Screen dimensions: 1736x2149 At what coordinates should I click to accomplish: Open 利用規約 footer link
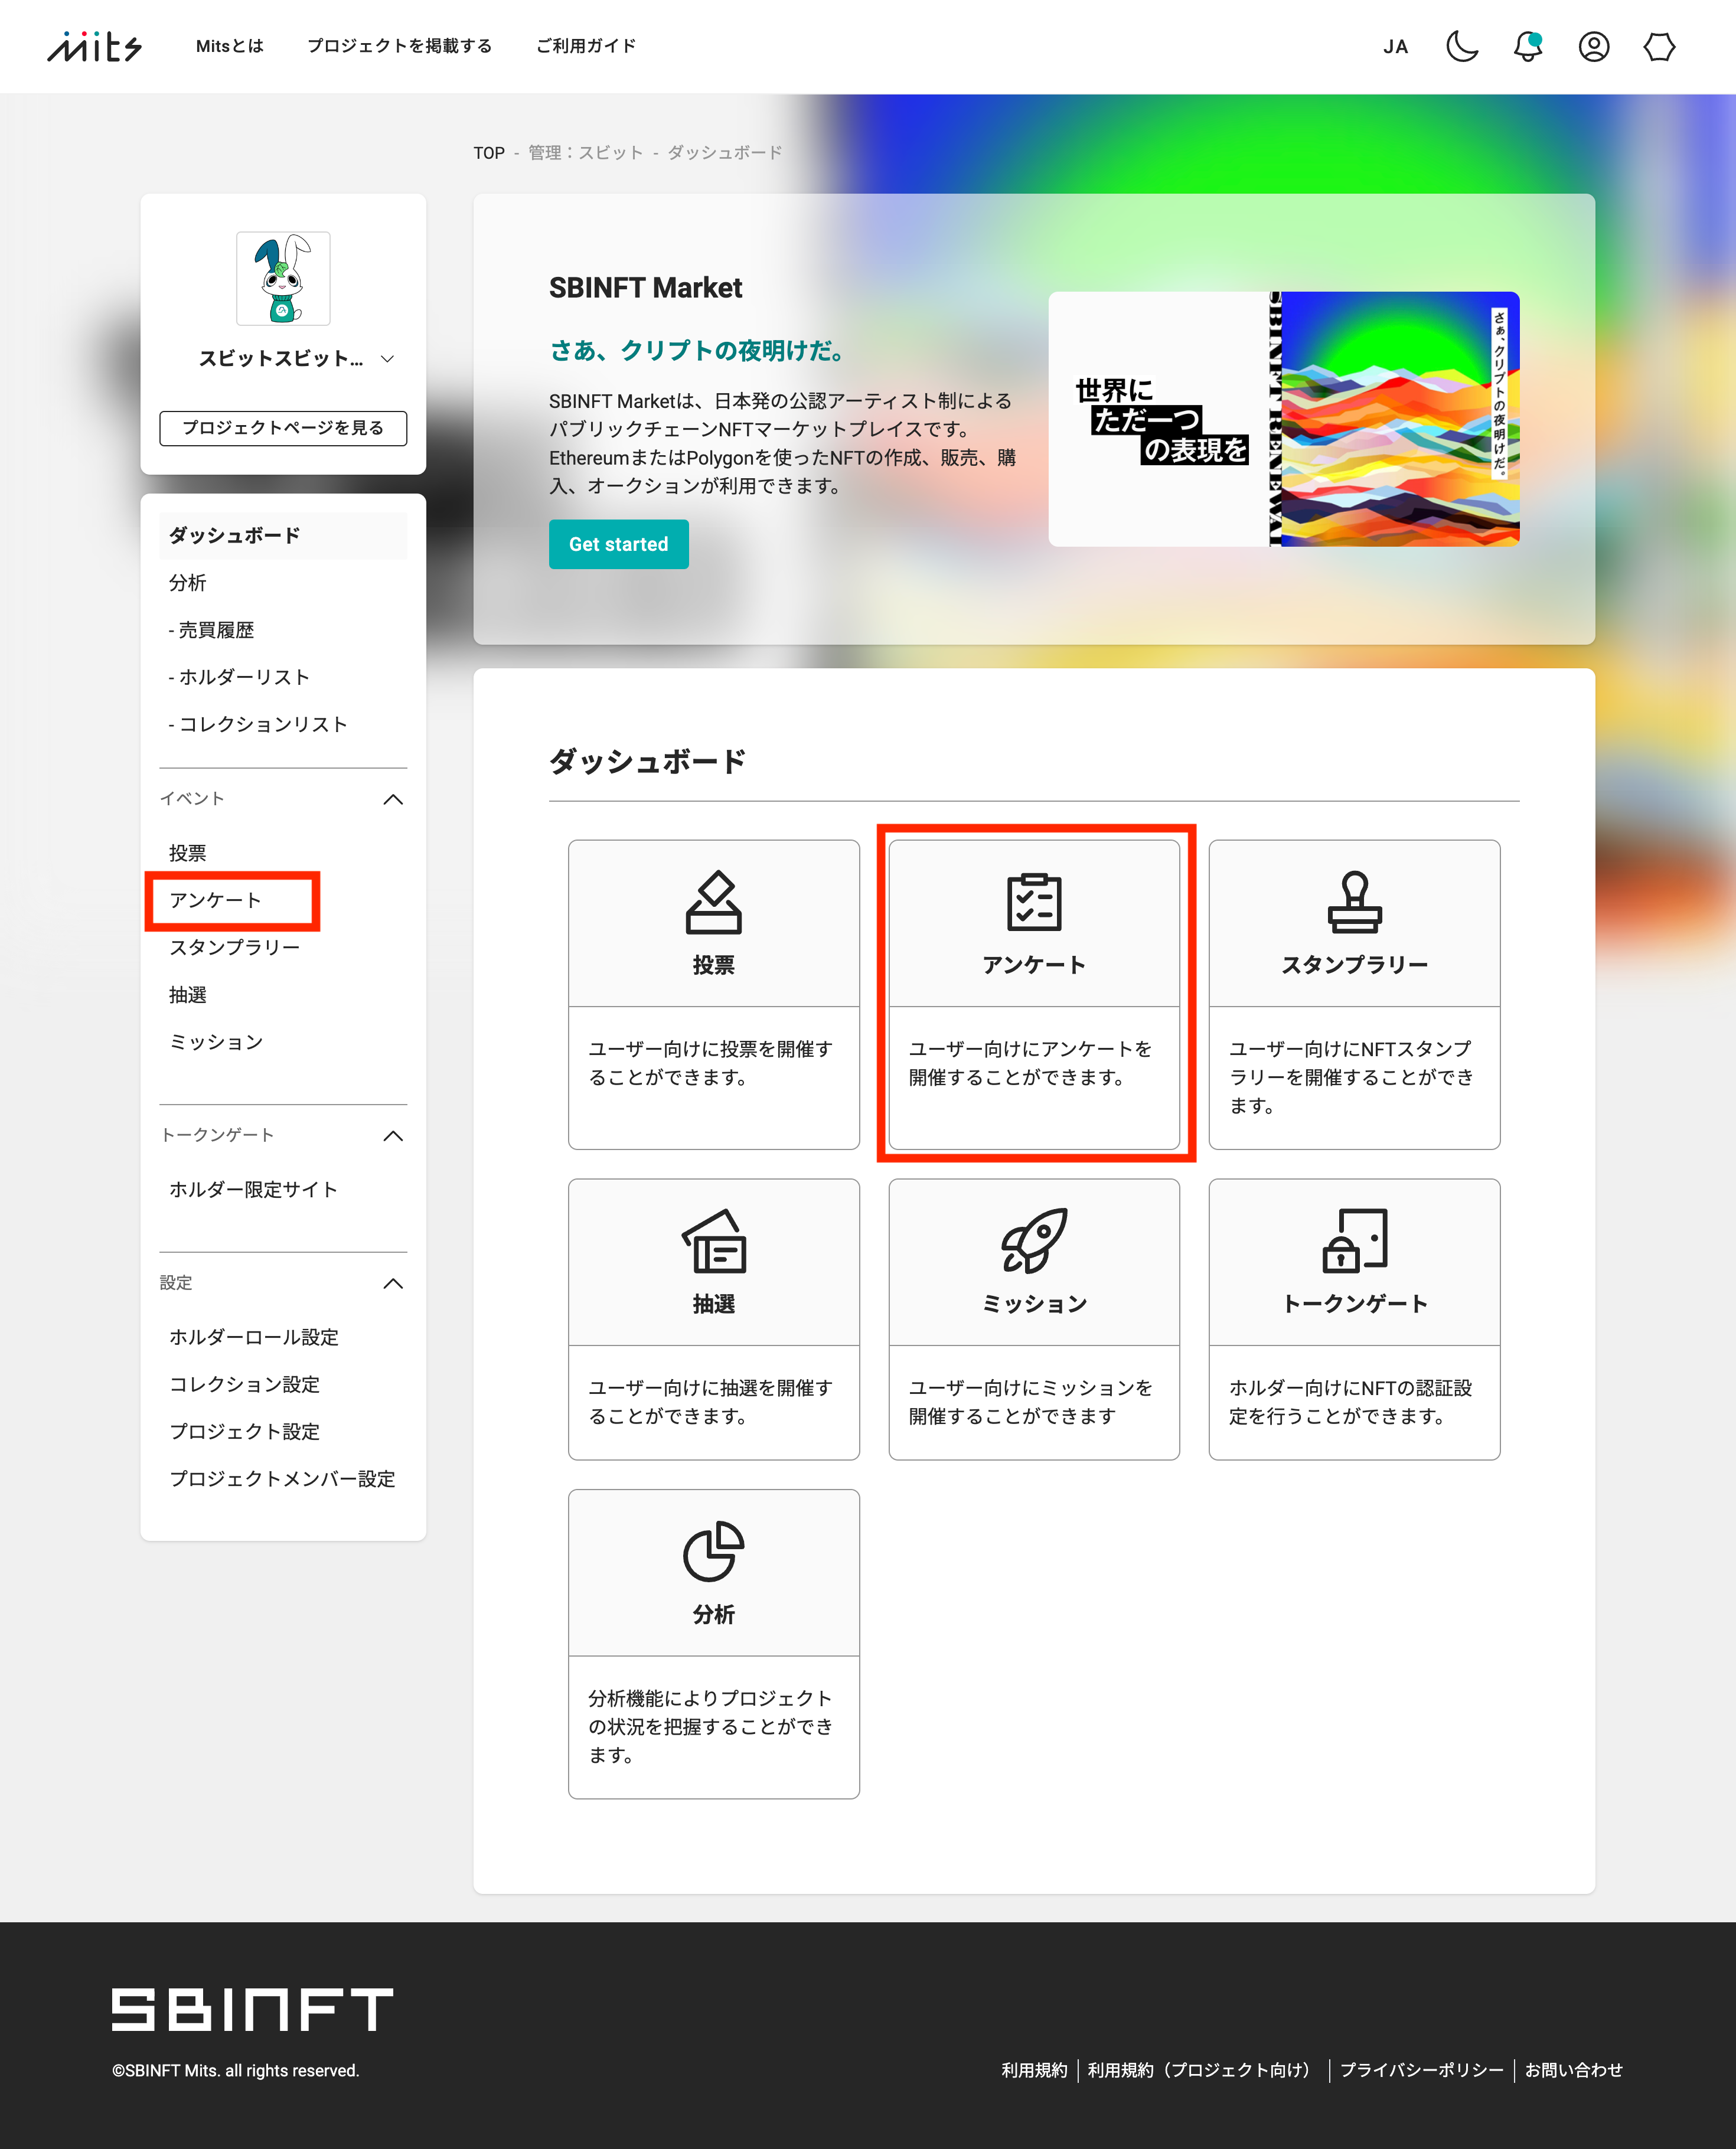tap(1034, 2070)
